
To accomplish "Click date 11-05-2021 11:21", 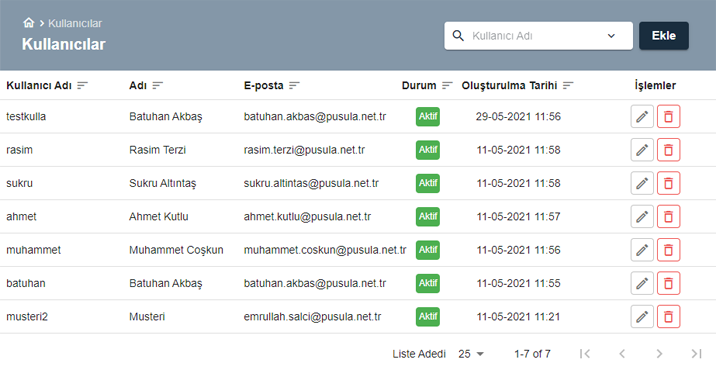I will click(518, 316).
